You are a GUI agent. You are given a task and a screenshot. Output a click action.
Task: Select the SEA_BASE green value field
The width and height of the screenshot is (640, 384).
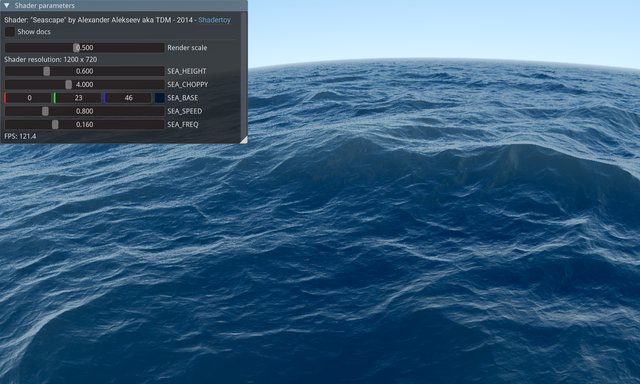pyautogui.click(x=78, y=98)
